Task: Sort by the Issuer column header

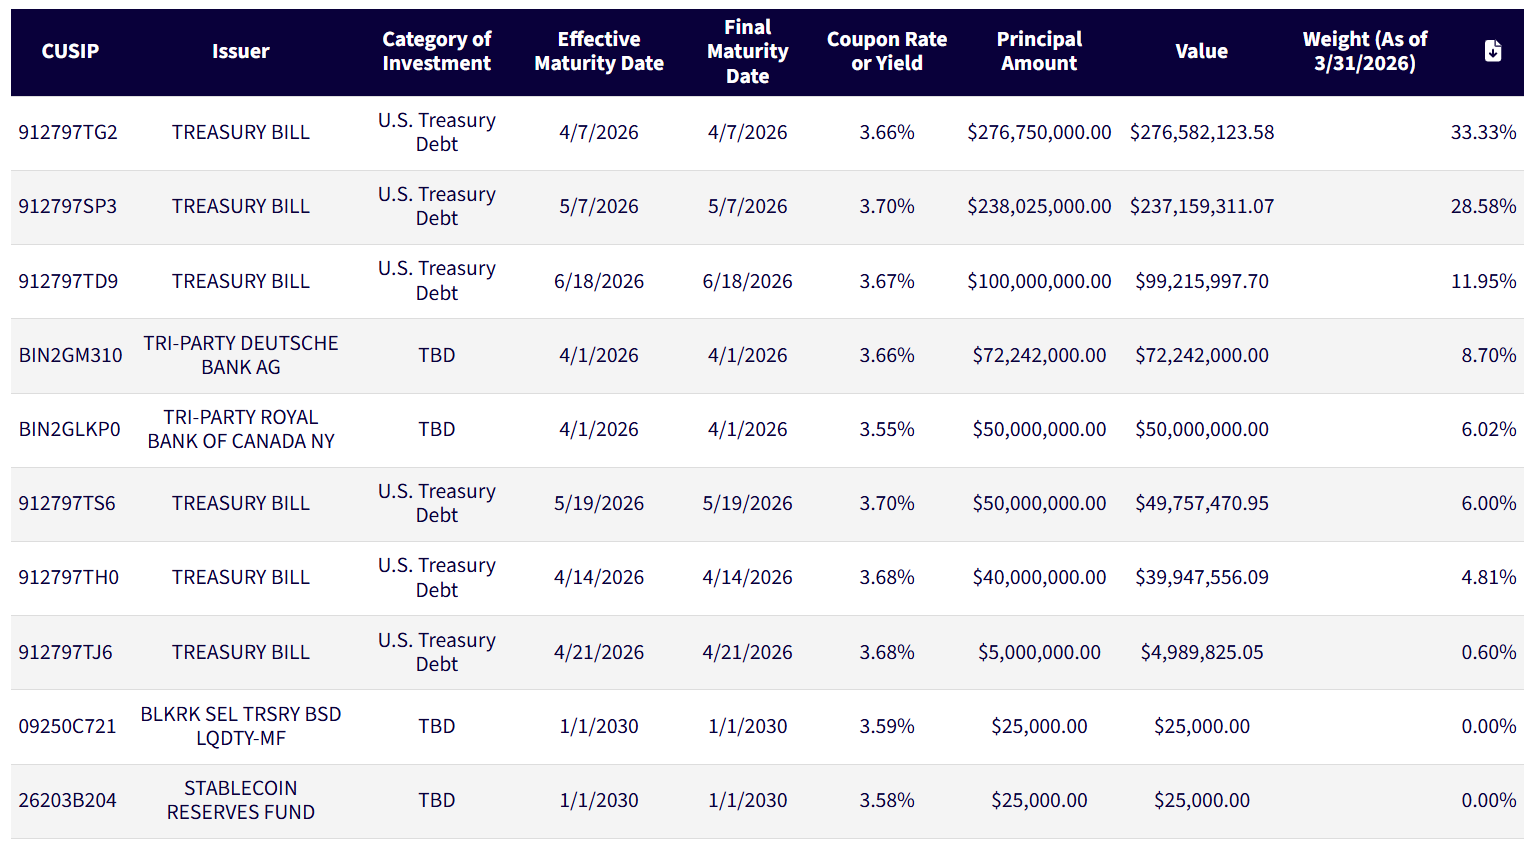Action: tap(240, 51)
